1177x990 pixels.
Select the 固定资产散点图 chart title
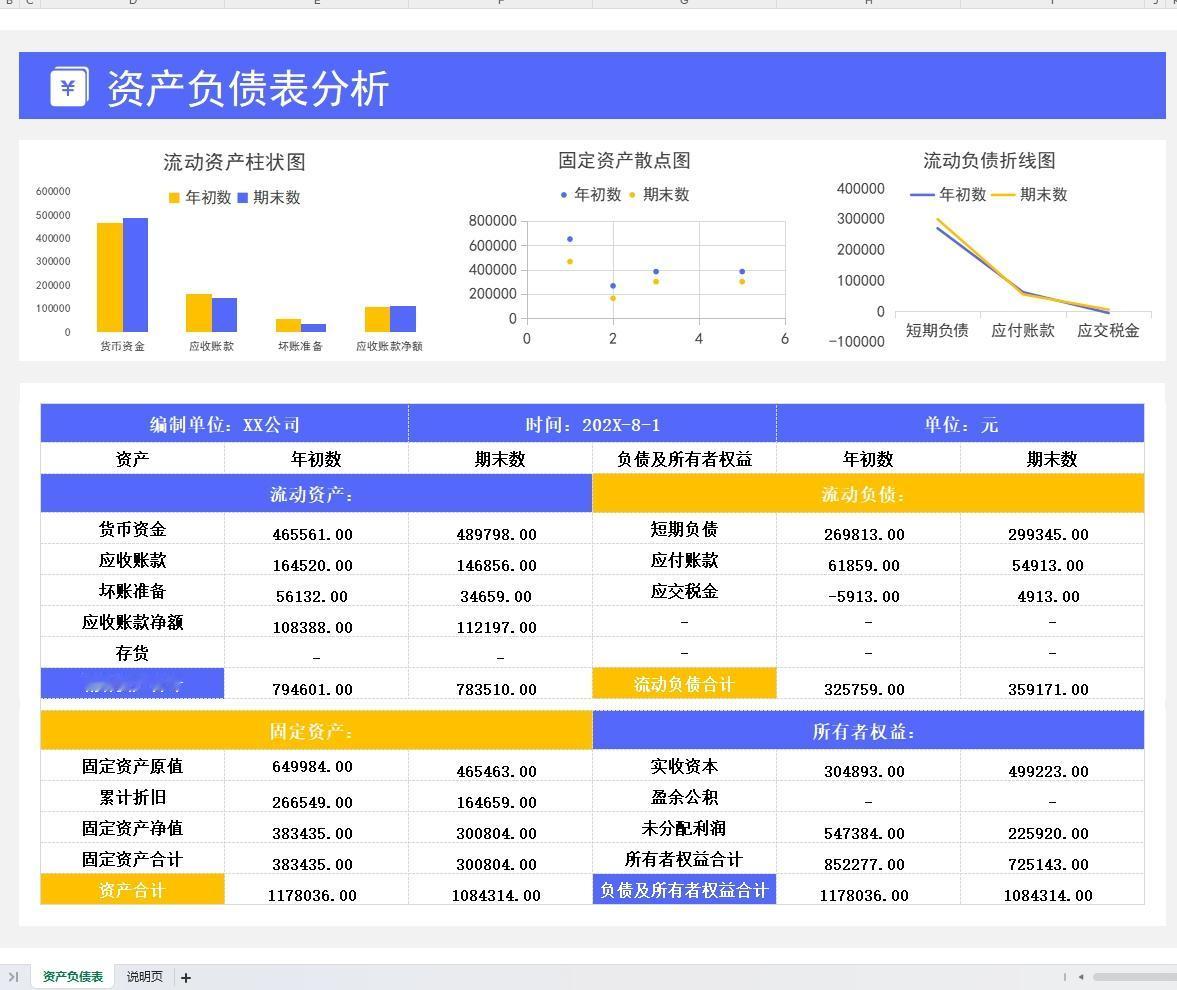[x=624, y=160]
